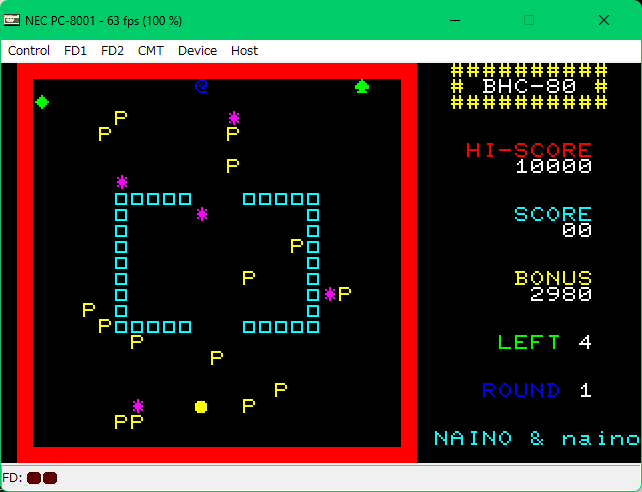Select the green diamond sprite
The width and height of the screenshot is (642, 492).
pos(42,102)
